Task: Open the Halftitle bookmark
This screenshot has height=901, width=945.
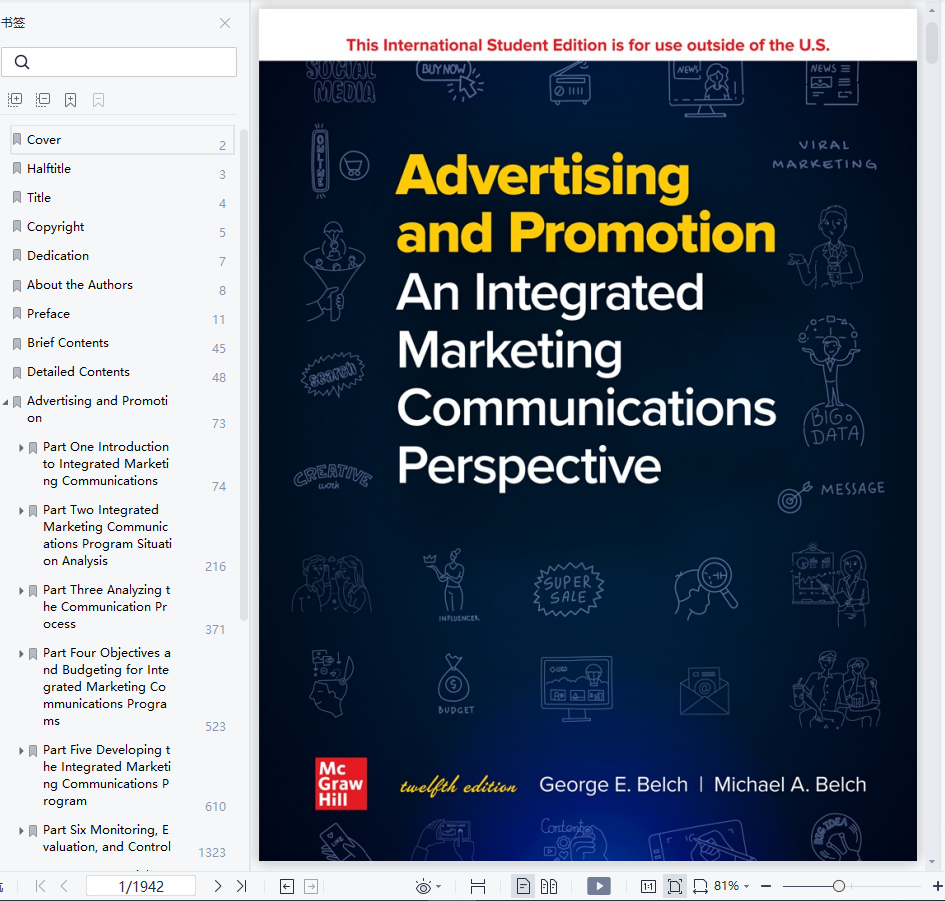Action: [122, 169]
